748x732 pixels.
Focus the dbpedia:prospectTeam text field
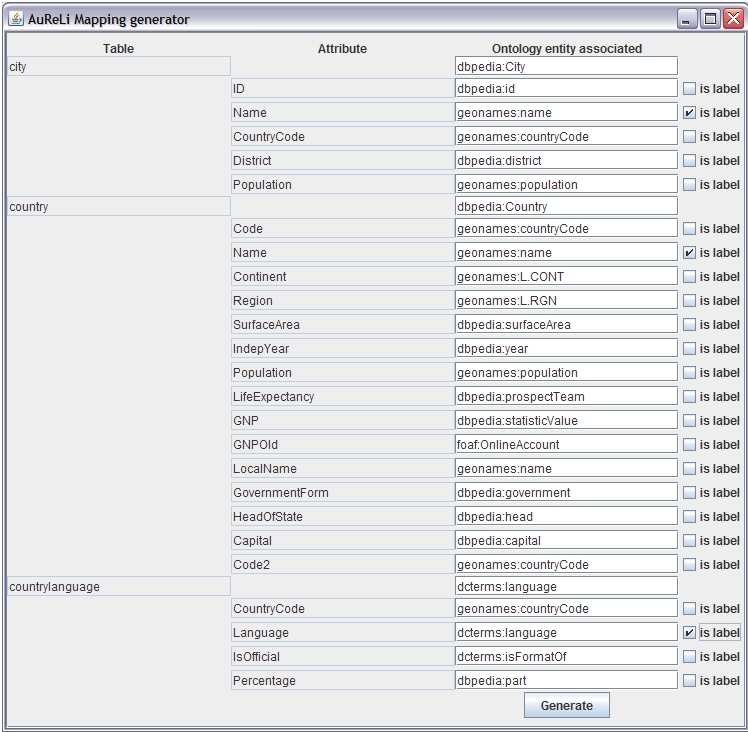point(566,397)
